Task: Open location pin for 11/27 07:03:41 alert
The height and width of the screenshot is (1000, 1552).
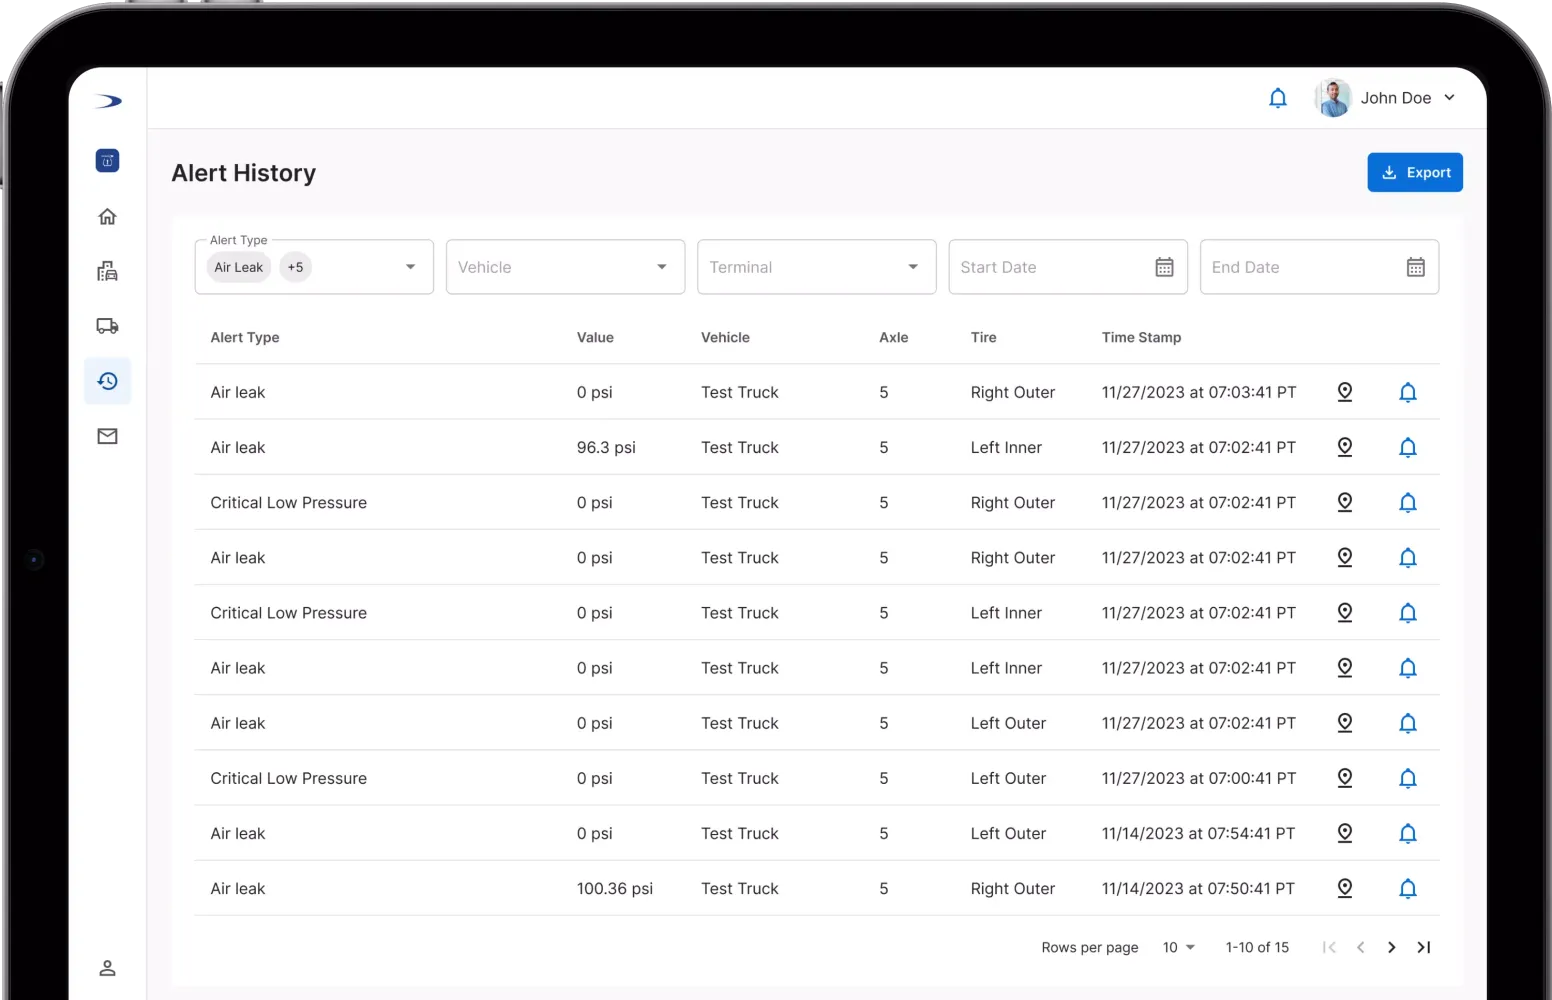Action: click(1345, 392)
